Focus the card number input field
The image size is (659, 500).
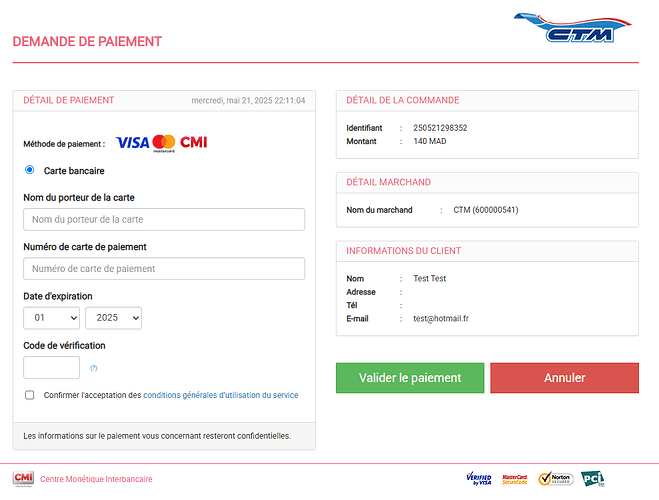pyautogui.click(x=164, y=268)
